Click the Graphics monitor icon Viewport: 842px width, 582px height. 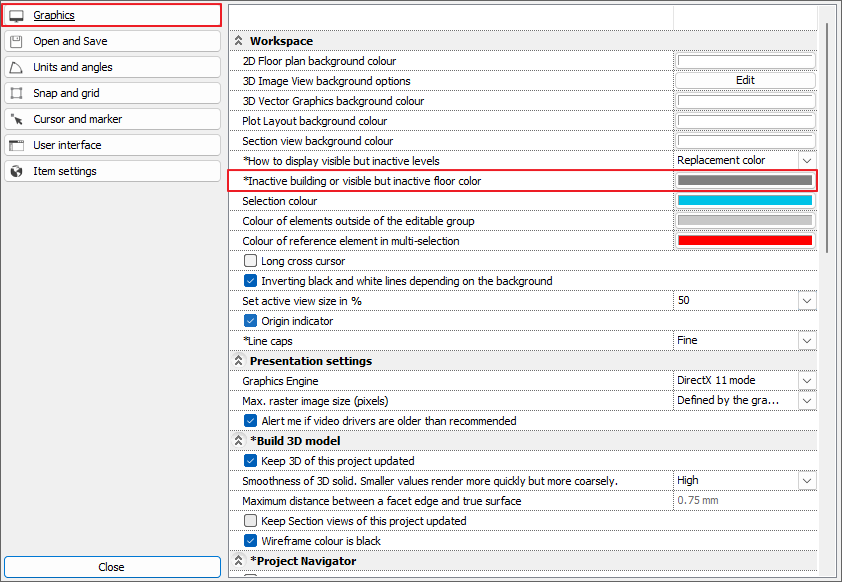pos(16,15)
